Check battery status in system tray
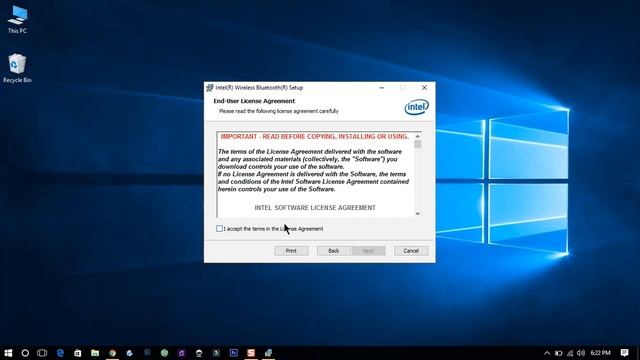The width and height of the screenshot is (640, 360). pyautogui.click(x=558, y=353)
